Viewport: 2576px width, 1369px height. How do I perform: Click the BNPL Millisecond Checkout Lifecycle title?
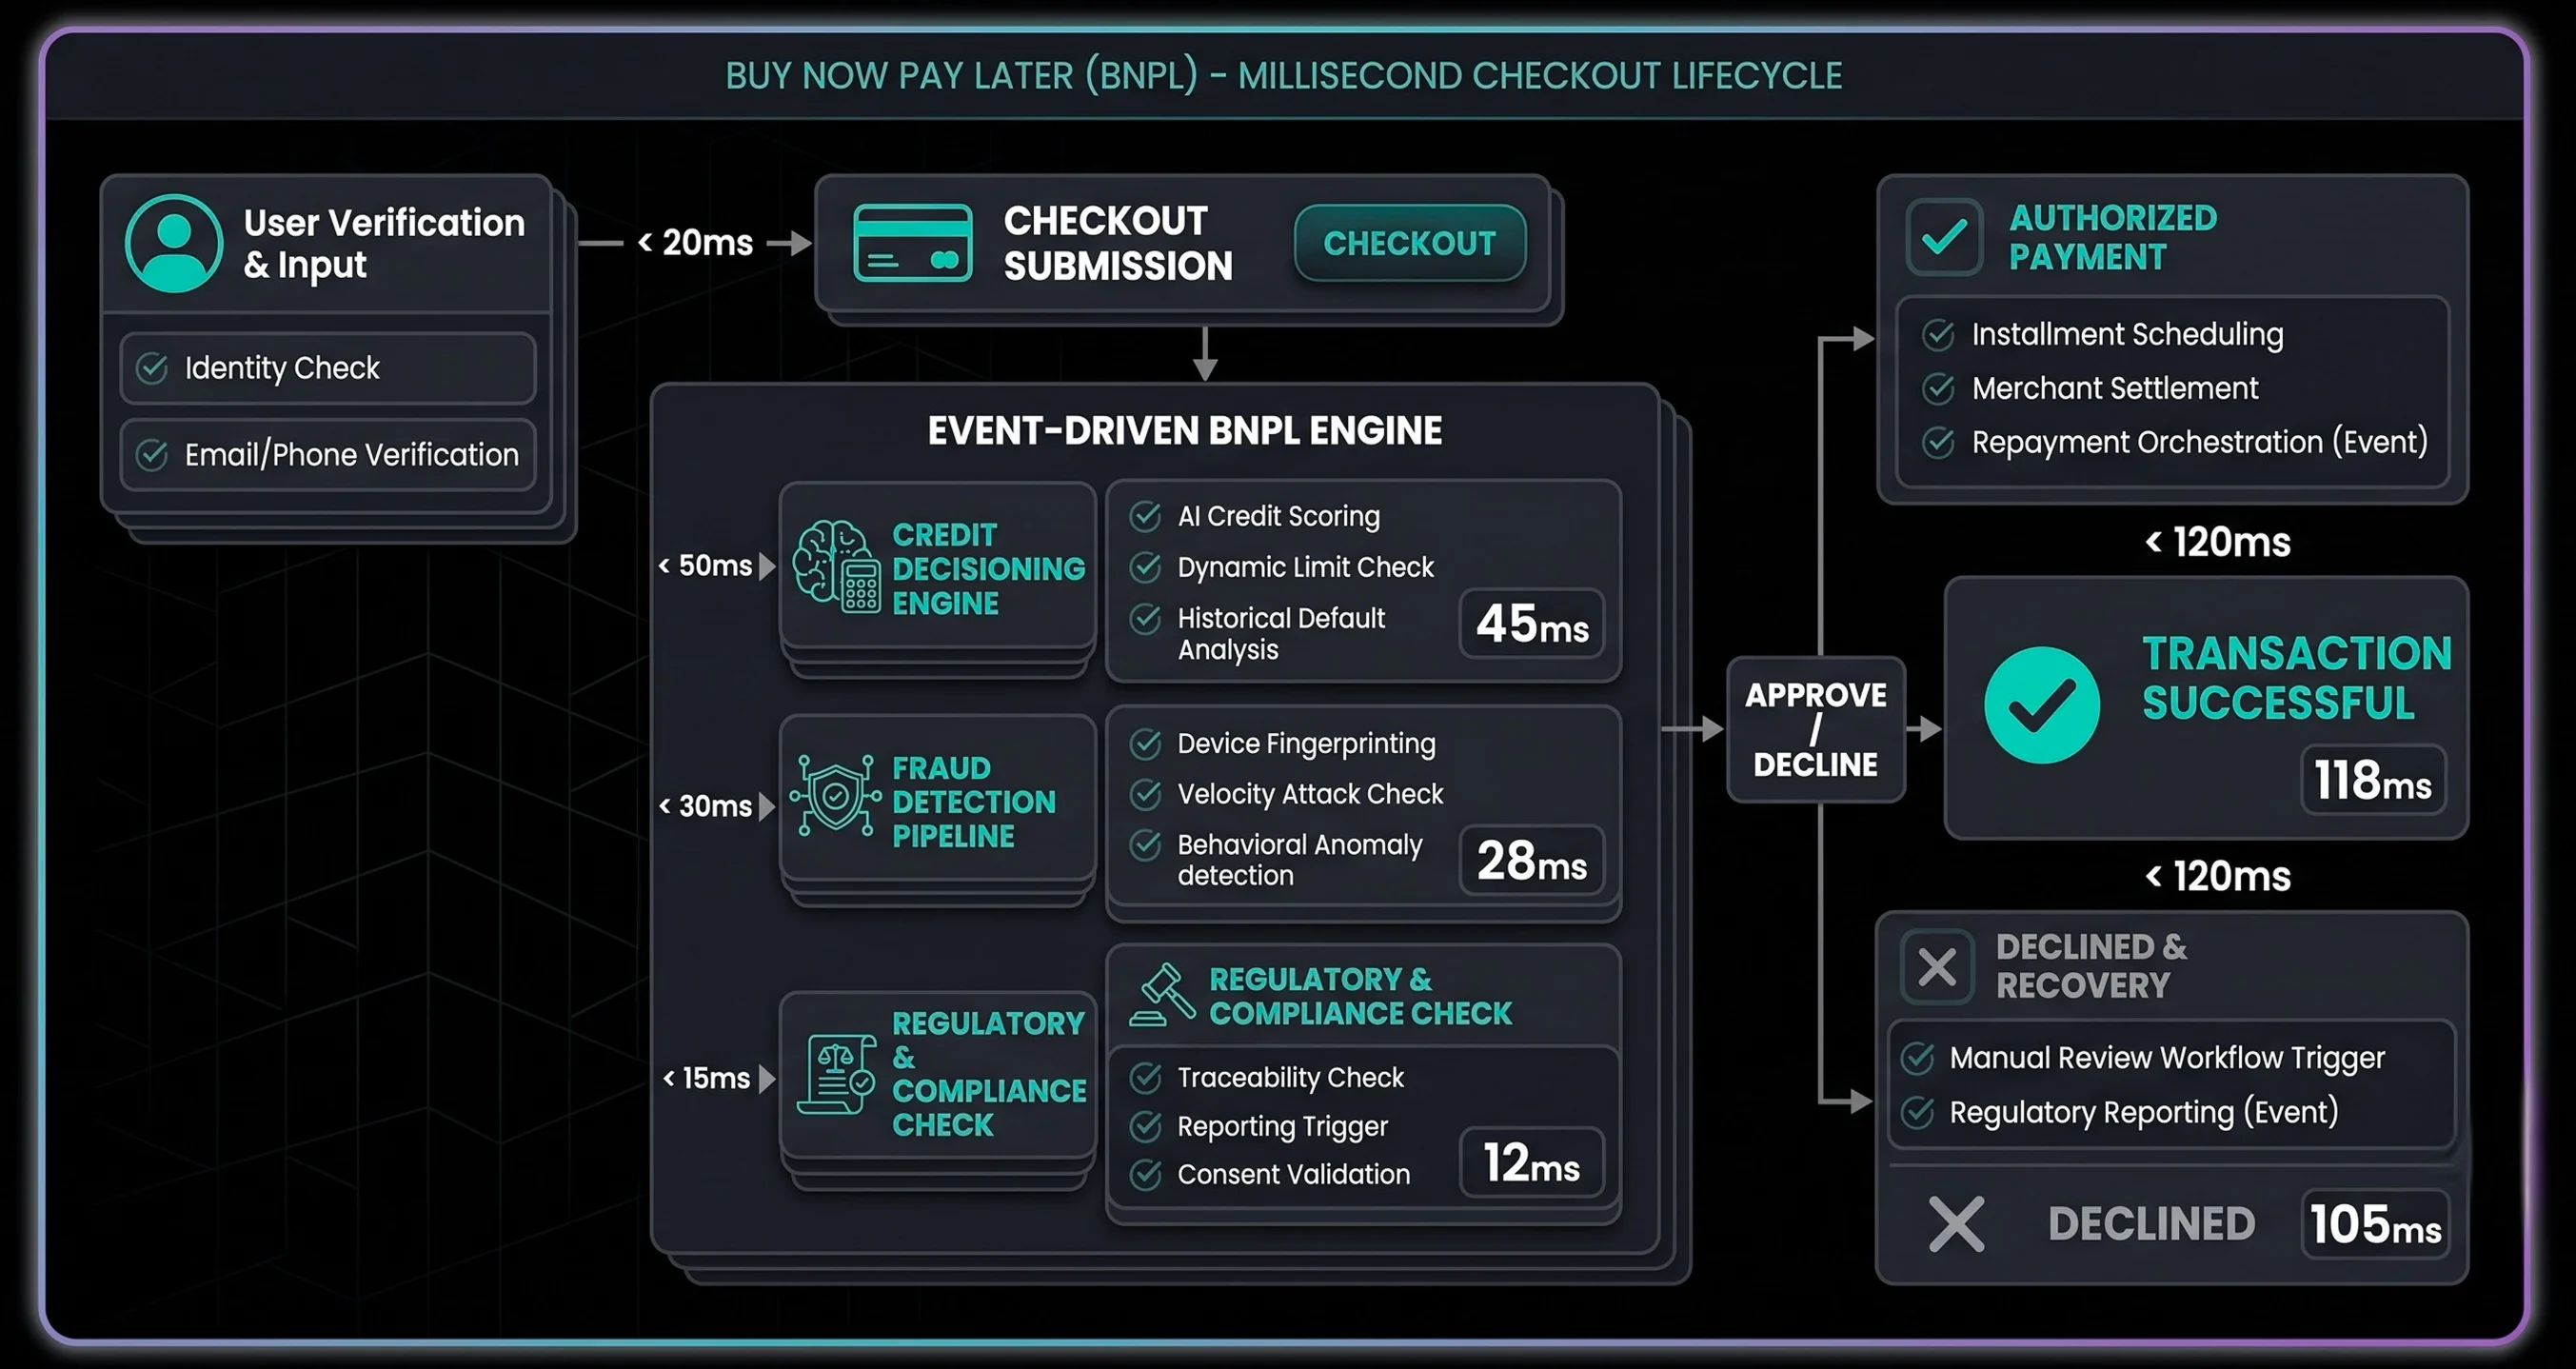[1284, 76]
